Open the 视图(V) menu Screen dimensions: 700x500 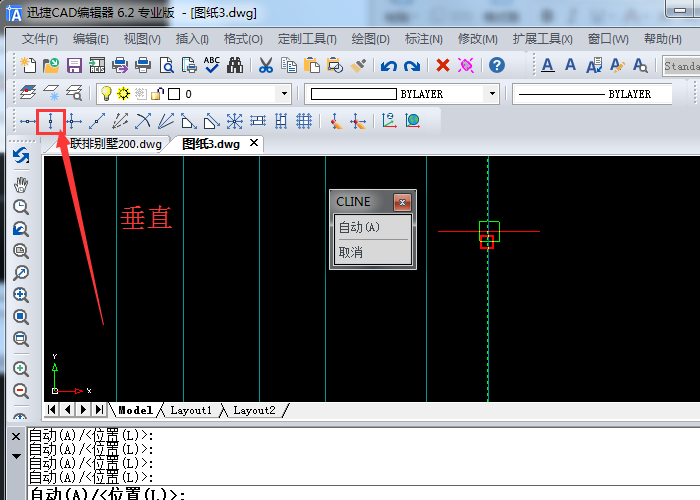142,39
